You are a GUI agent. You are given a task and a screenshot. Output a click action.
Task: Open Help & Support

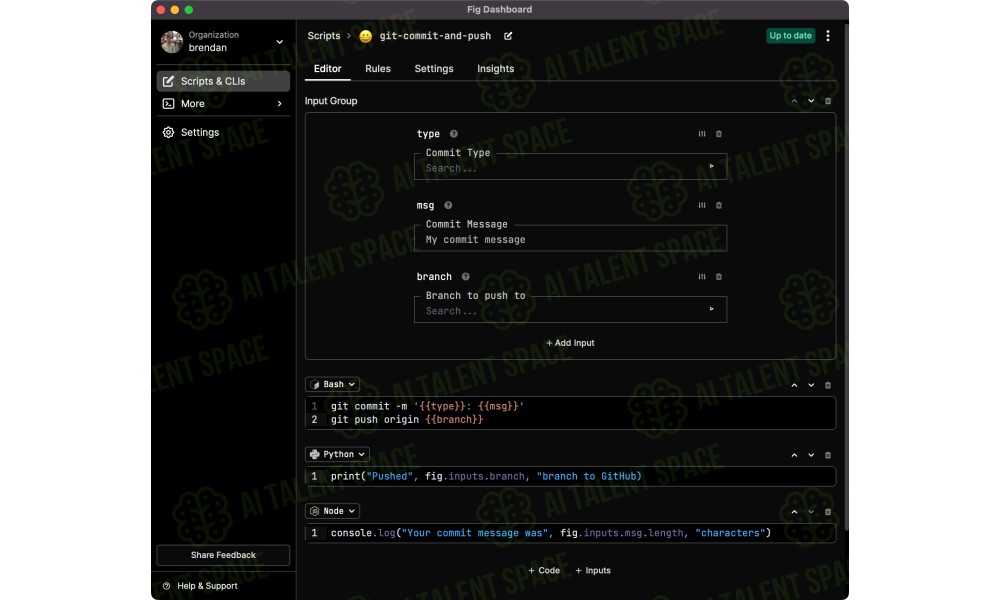(x=200, y=586)
